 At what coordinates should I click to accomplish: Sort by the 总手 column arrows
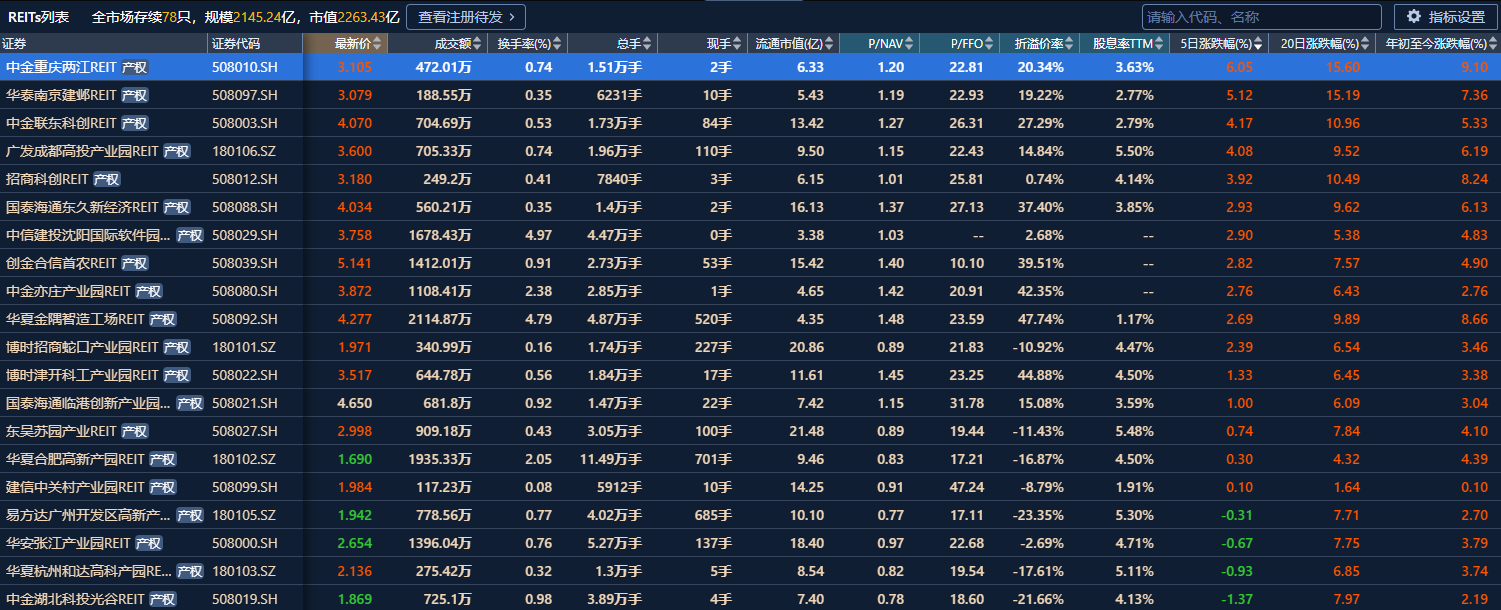click(648, 43)
